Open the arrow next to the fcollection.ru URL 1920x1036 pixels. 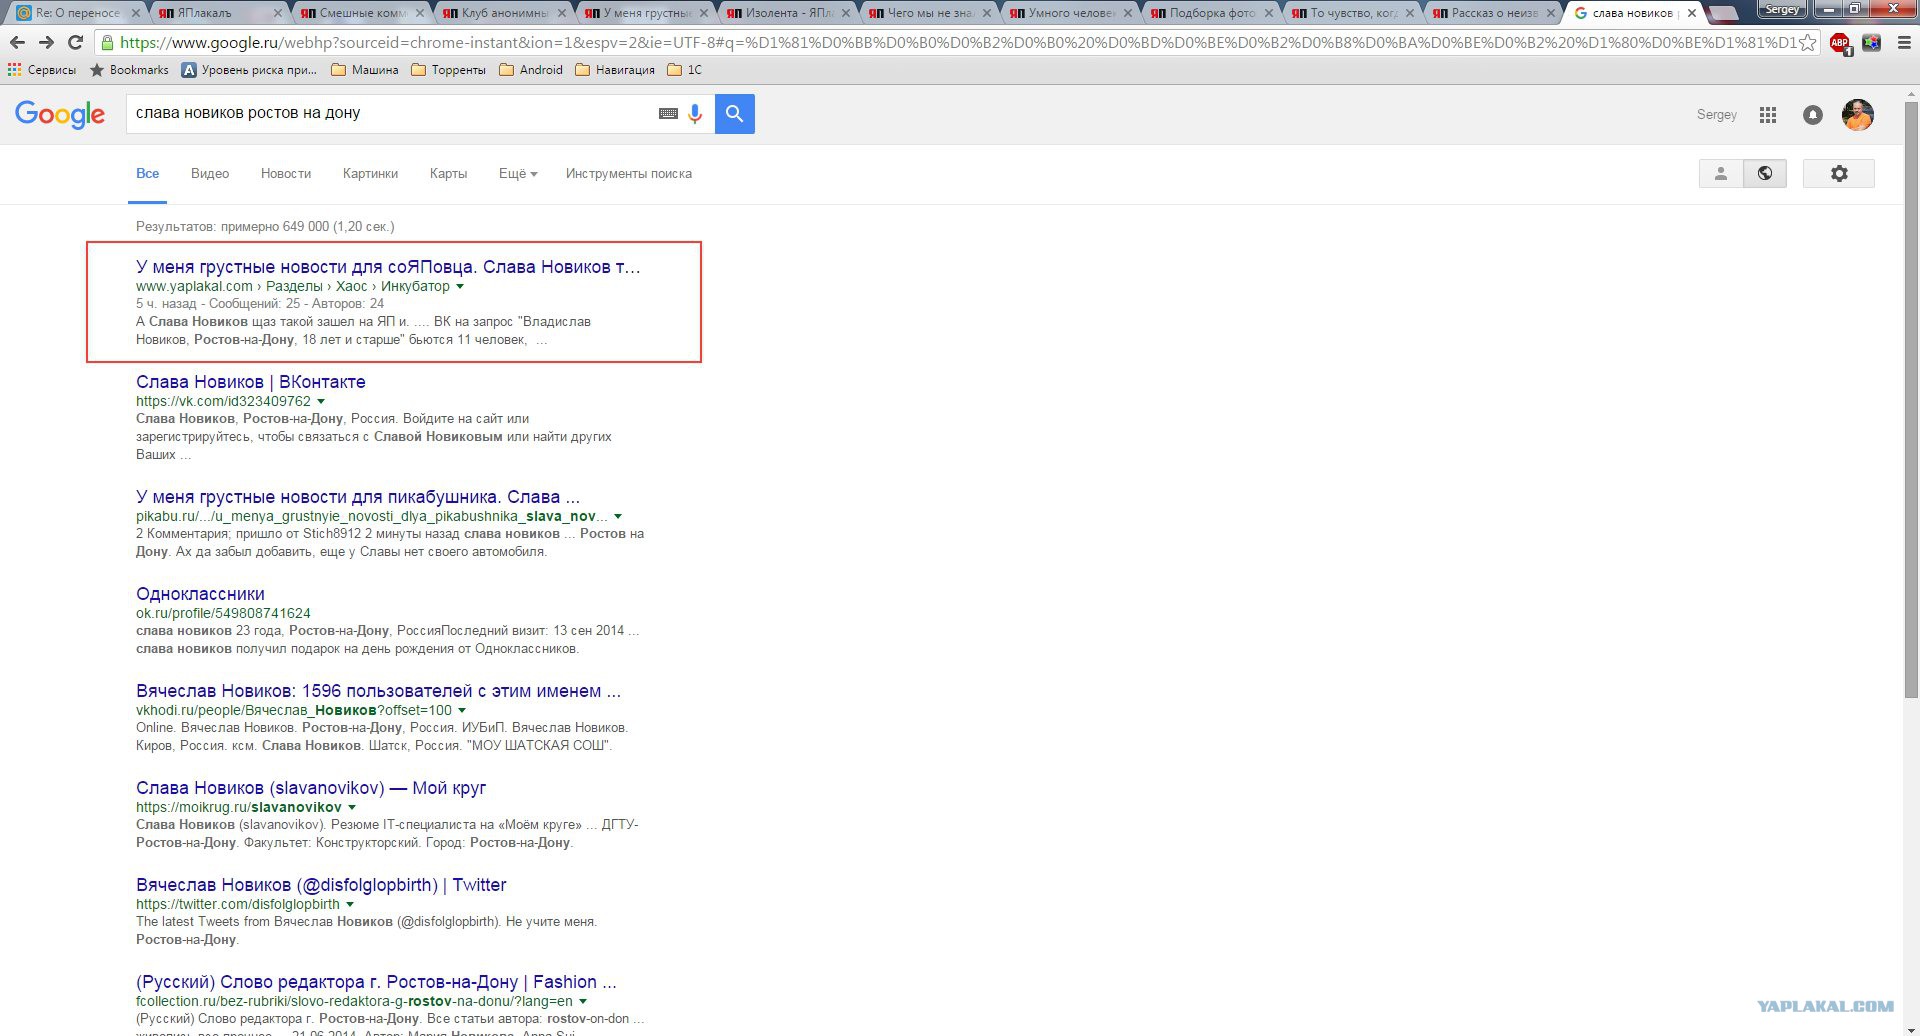pos(583,1002)
